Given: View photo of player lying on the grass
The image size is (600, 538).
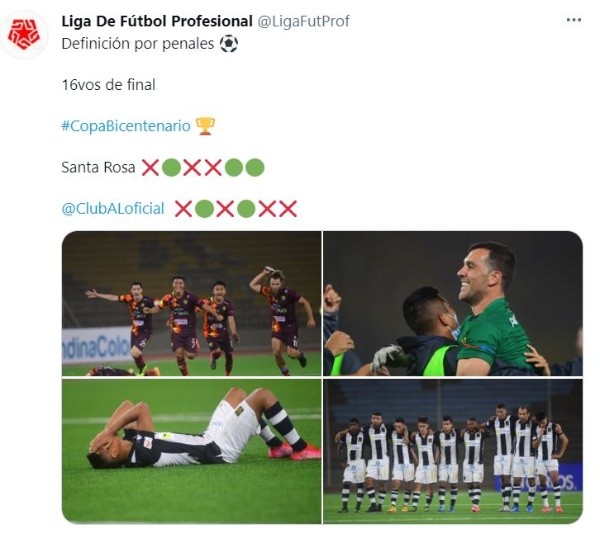Looking at the screenshot, I should point(191,450).
